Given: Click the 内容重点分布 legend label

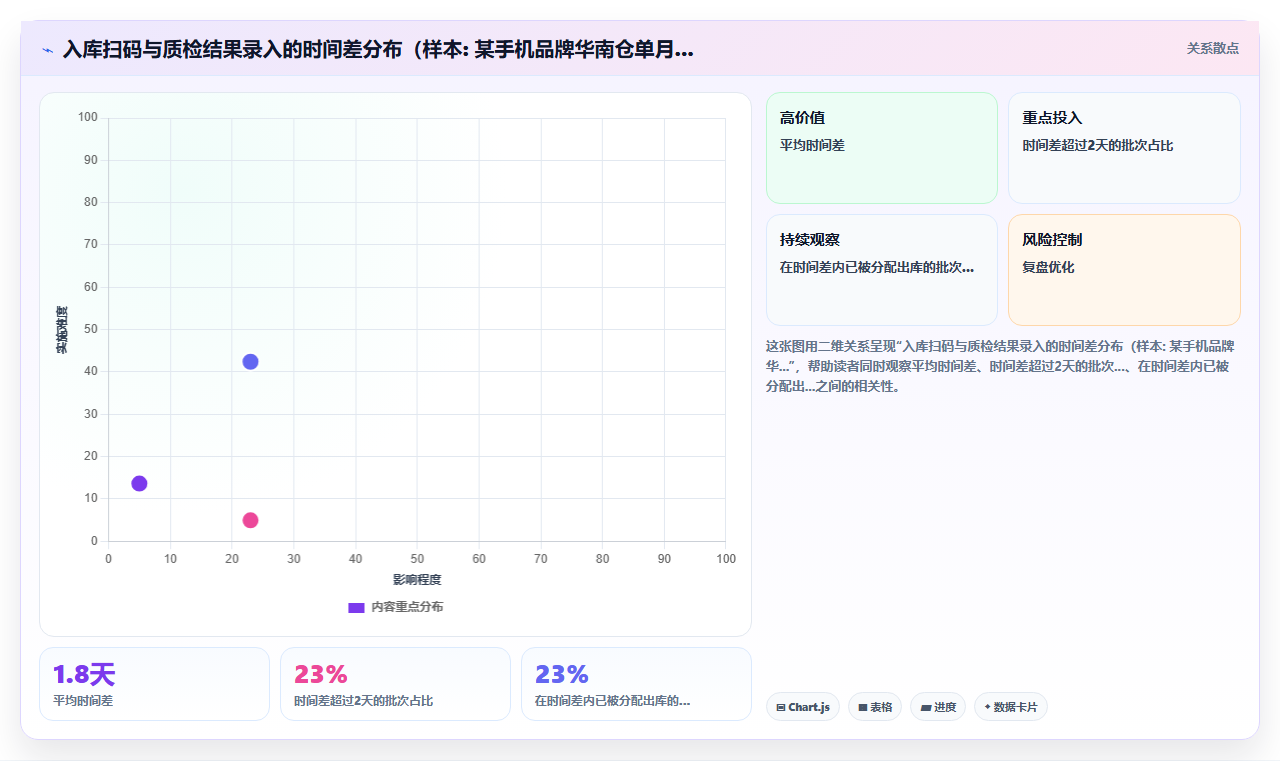Looking at the screenshot, I should [x=407, y=607].
